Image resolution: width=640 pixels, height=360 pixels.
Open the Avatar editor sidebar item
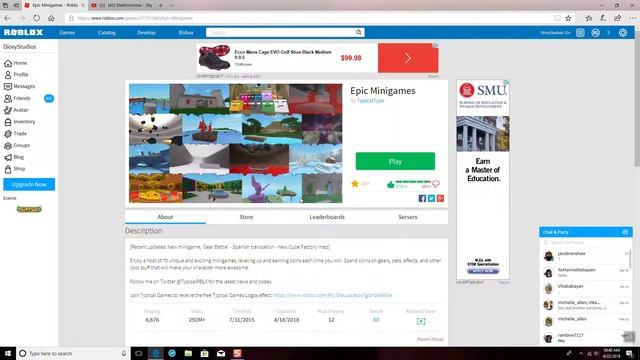point(16,110)
